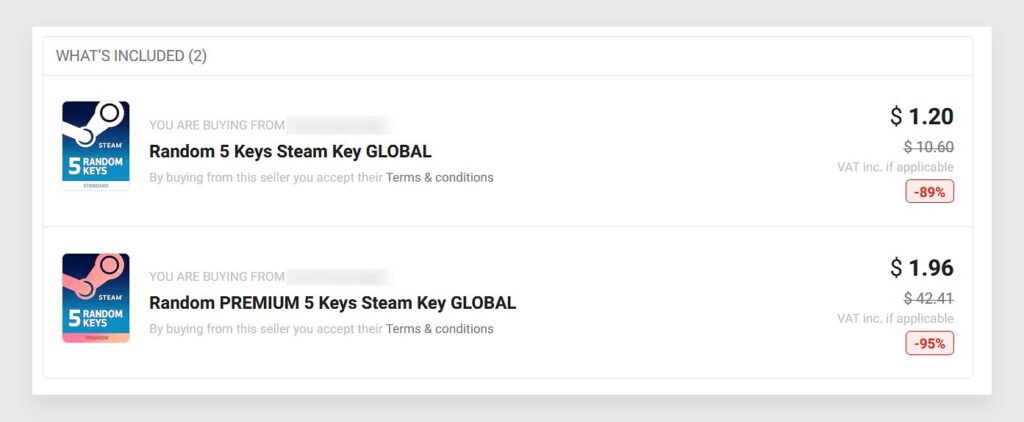Click VAT inc. note under $ 10.60

[895, 167]
